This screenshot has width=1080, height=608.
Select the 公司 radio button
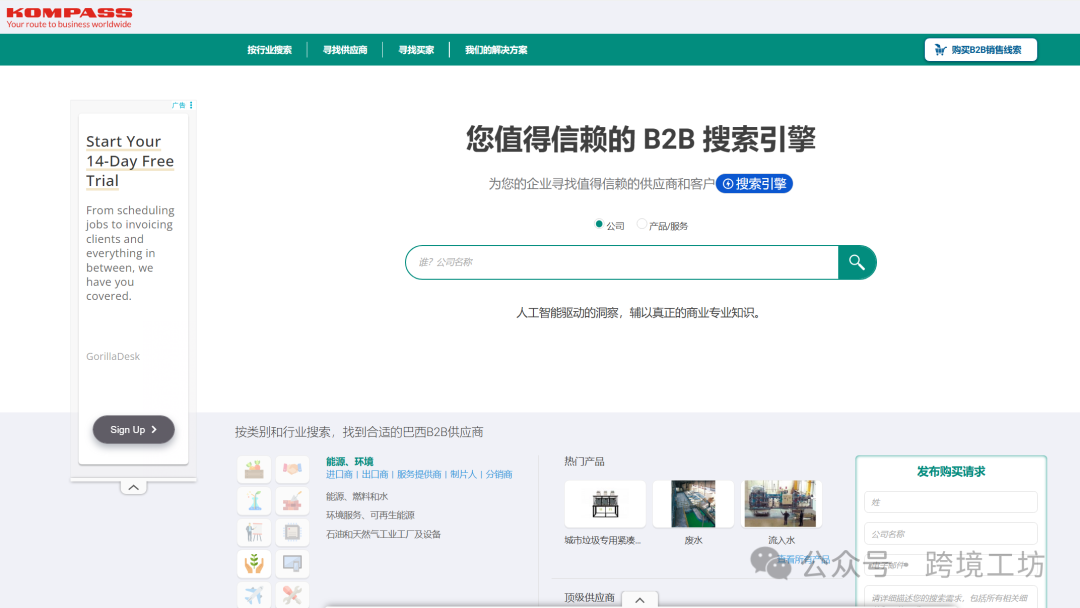tap(599, 225)
